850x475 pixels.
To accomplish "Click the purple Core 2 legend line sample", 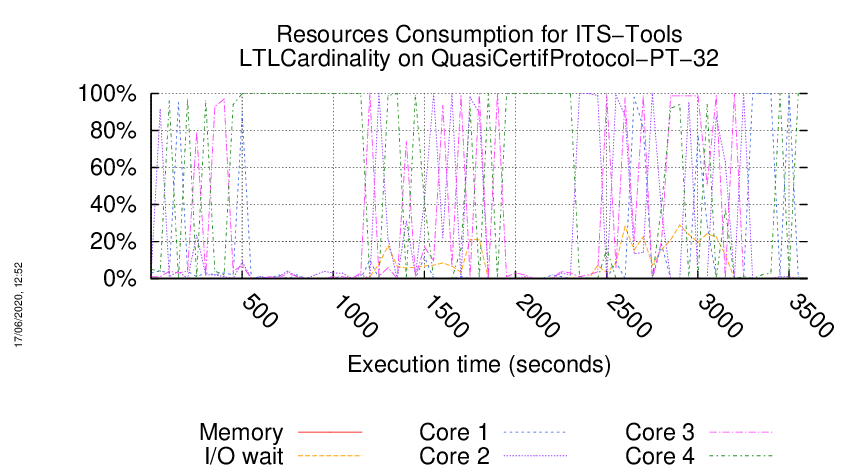I will tap(535, 456).
